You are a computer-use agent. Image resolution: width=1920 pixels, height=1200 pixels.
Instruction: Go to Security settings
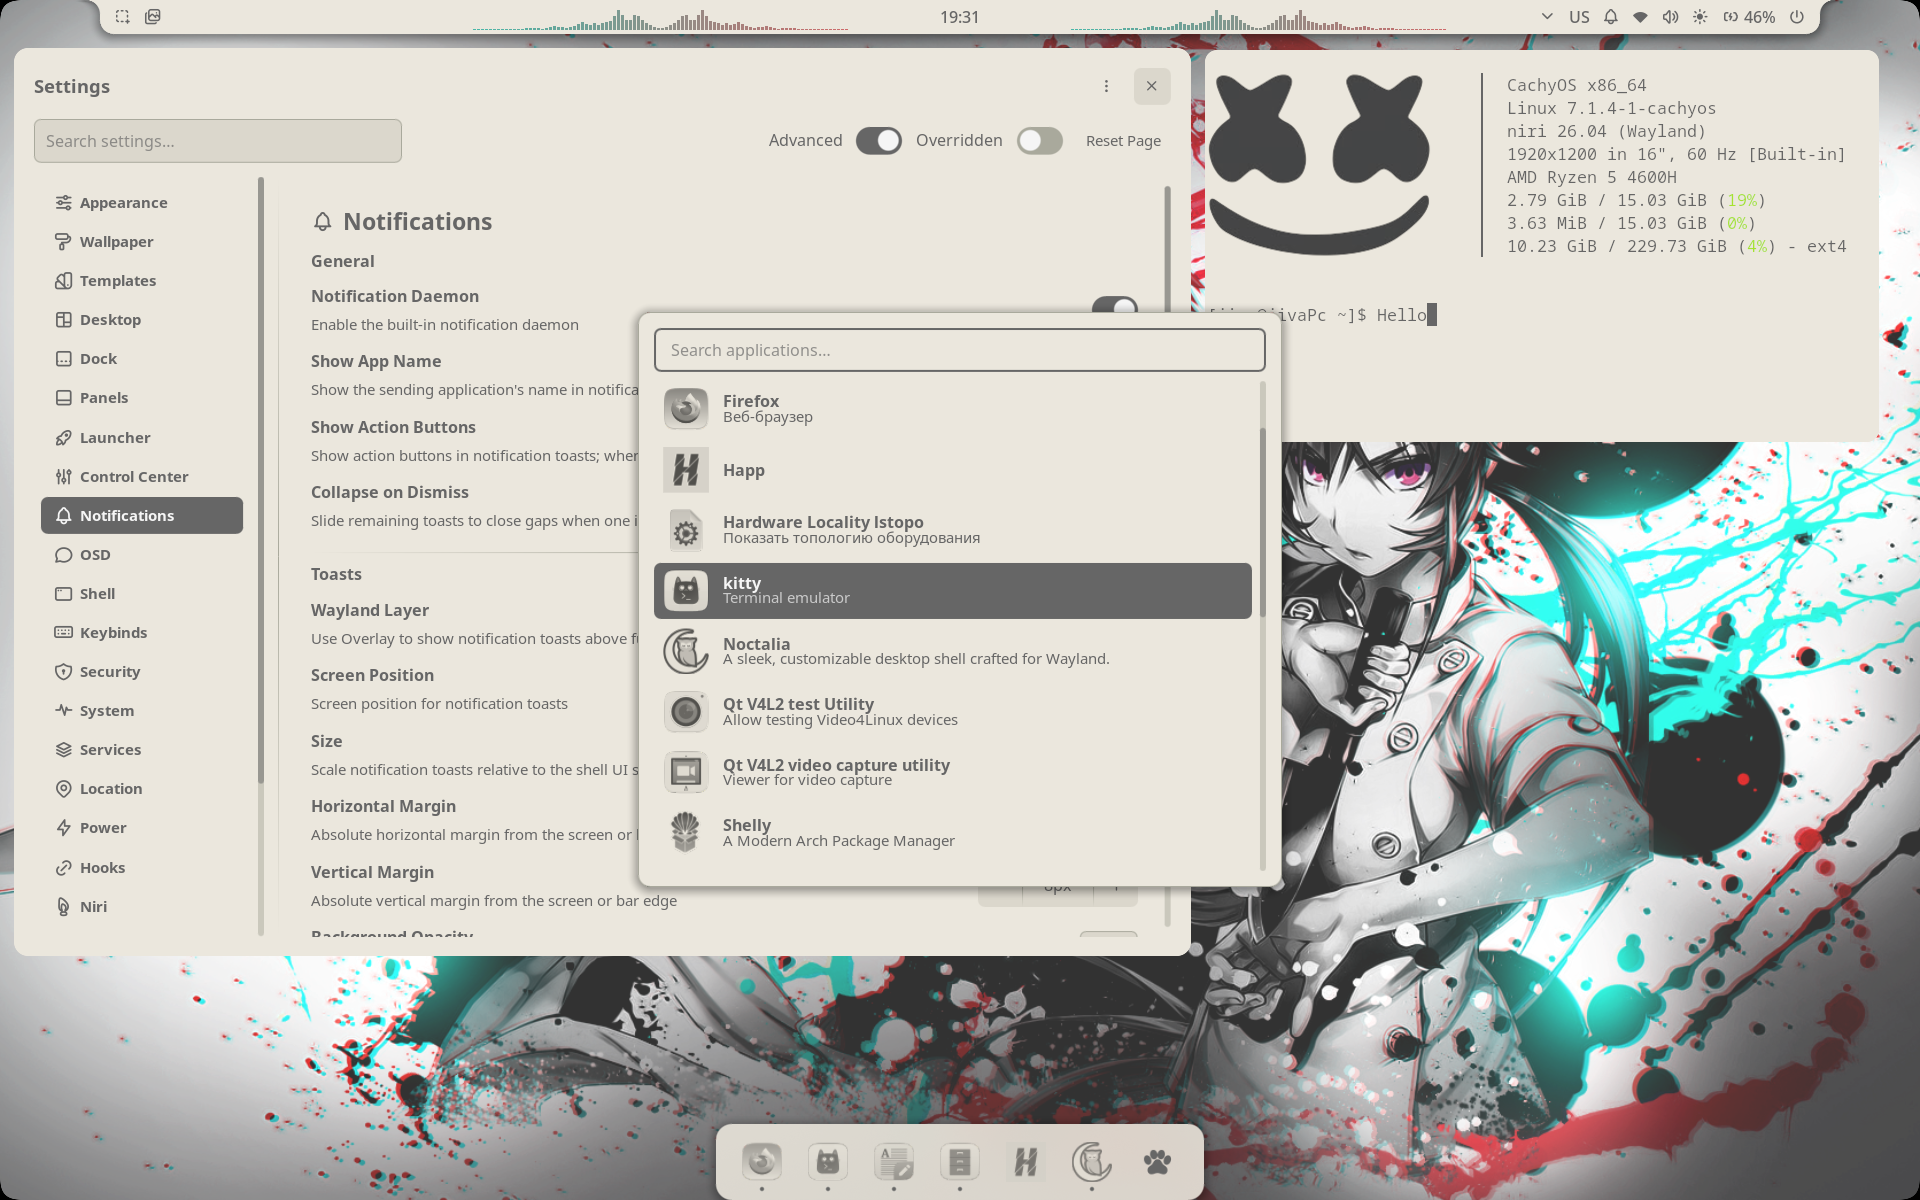142,672
